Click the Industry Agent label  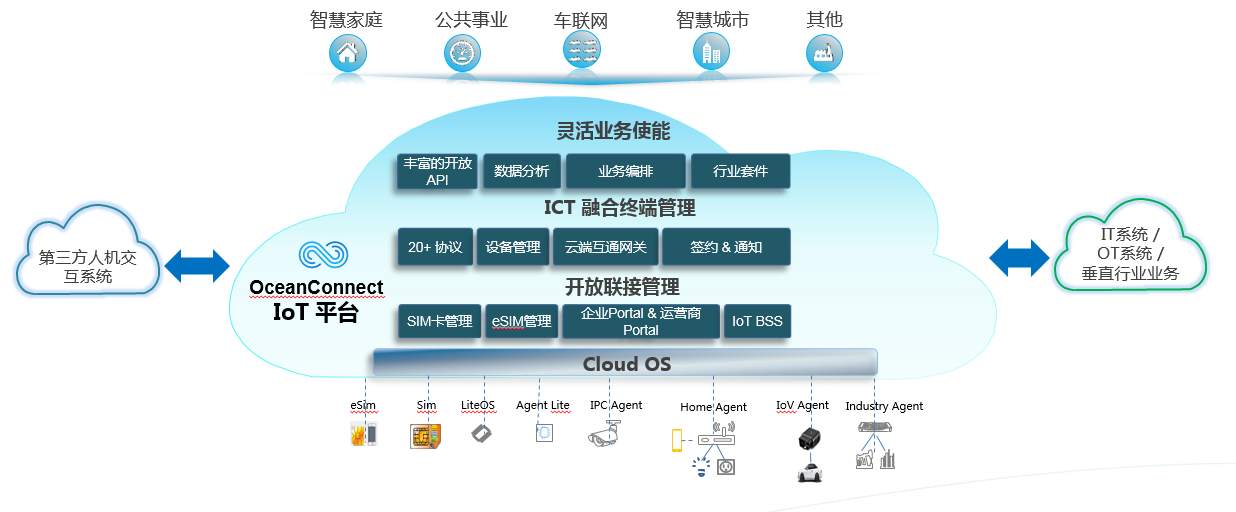point(884,407)
